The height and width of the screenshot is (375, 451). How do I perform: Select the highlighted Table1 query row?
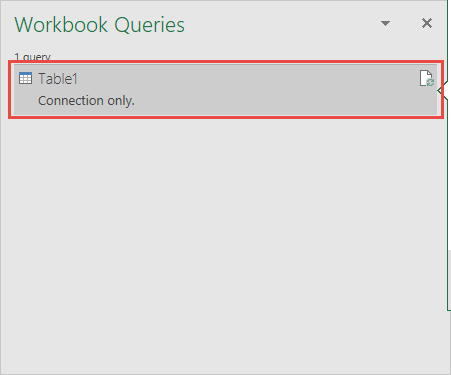(x=226, y=89)
